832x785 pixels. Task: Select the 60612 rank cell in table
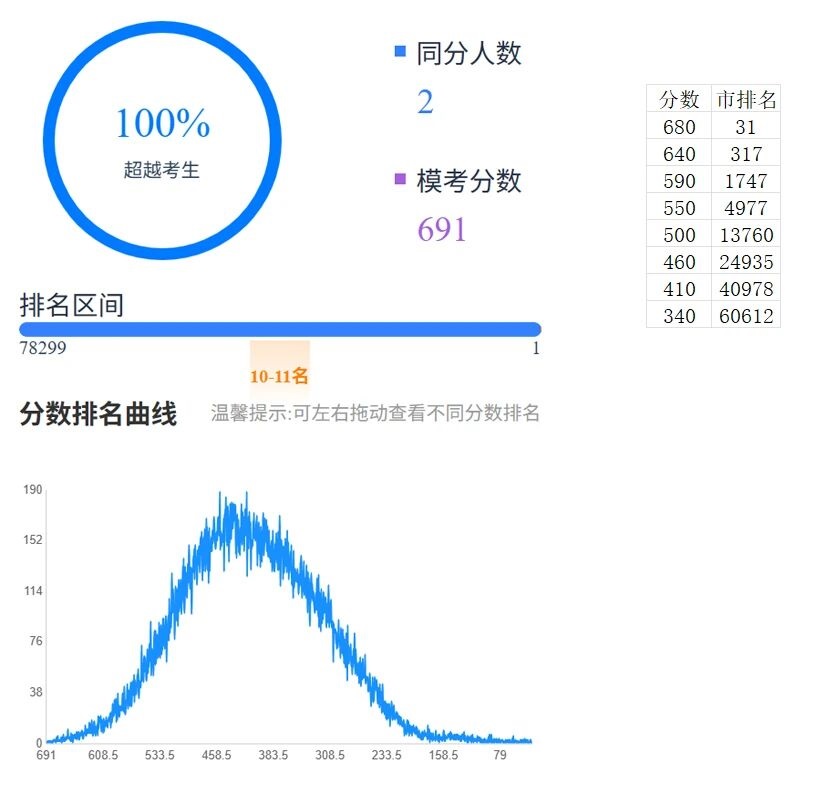coord(746,316)
